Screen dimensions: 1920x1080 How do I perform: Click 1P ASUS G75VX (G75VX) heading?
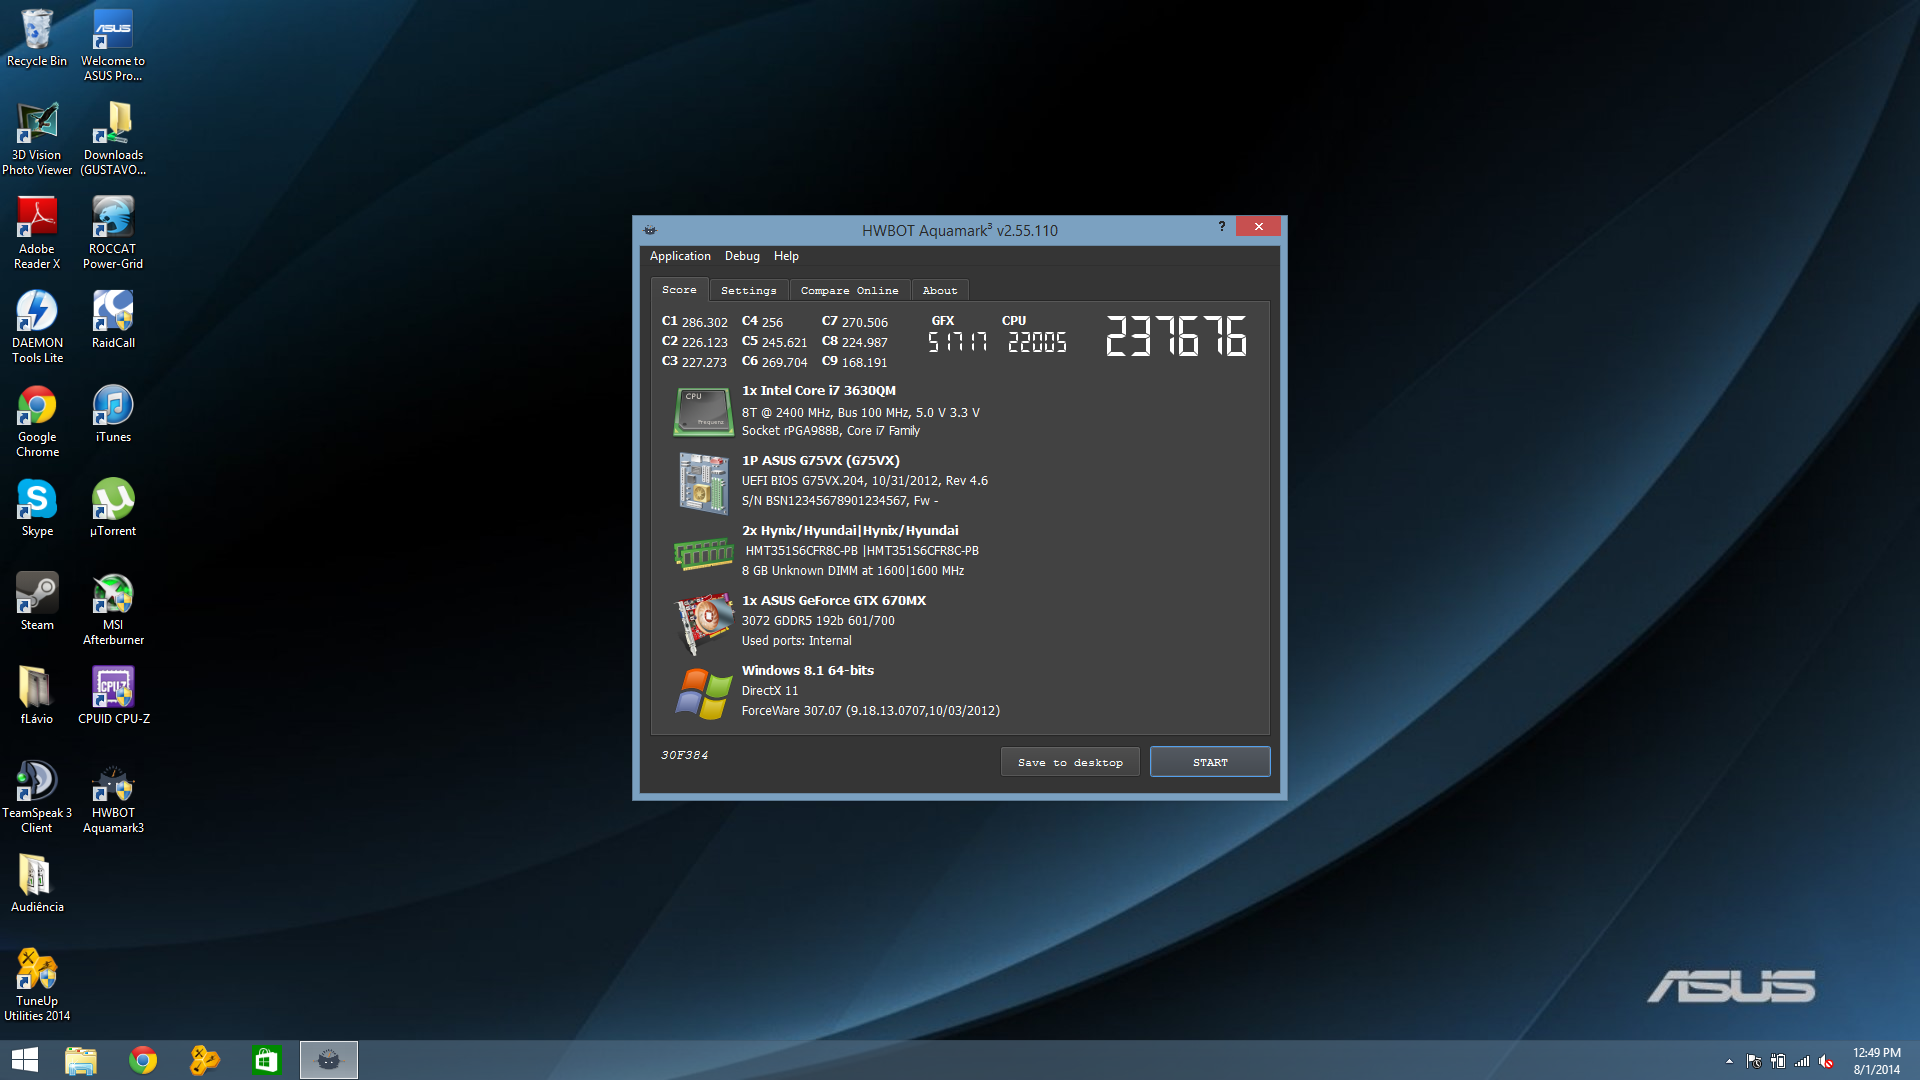pyautogui.click(x=820, y=461)
